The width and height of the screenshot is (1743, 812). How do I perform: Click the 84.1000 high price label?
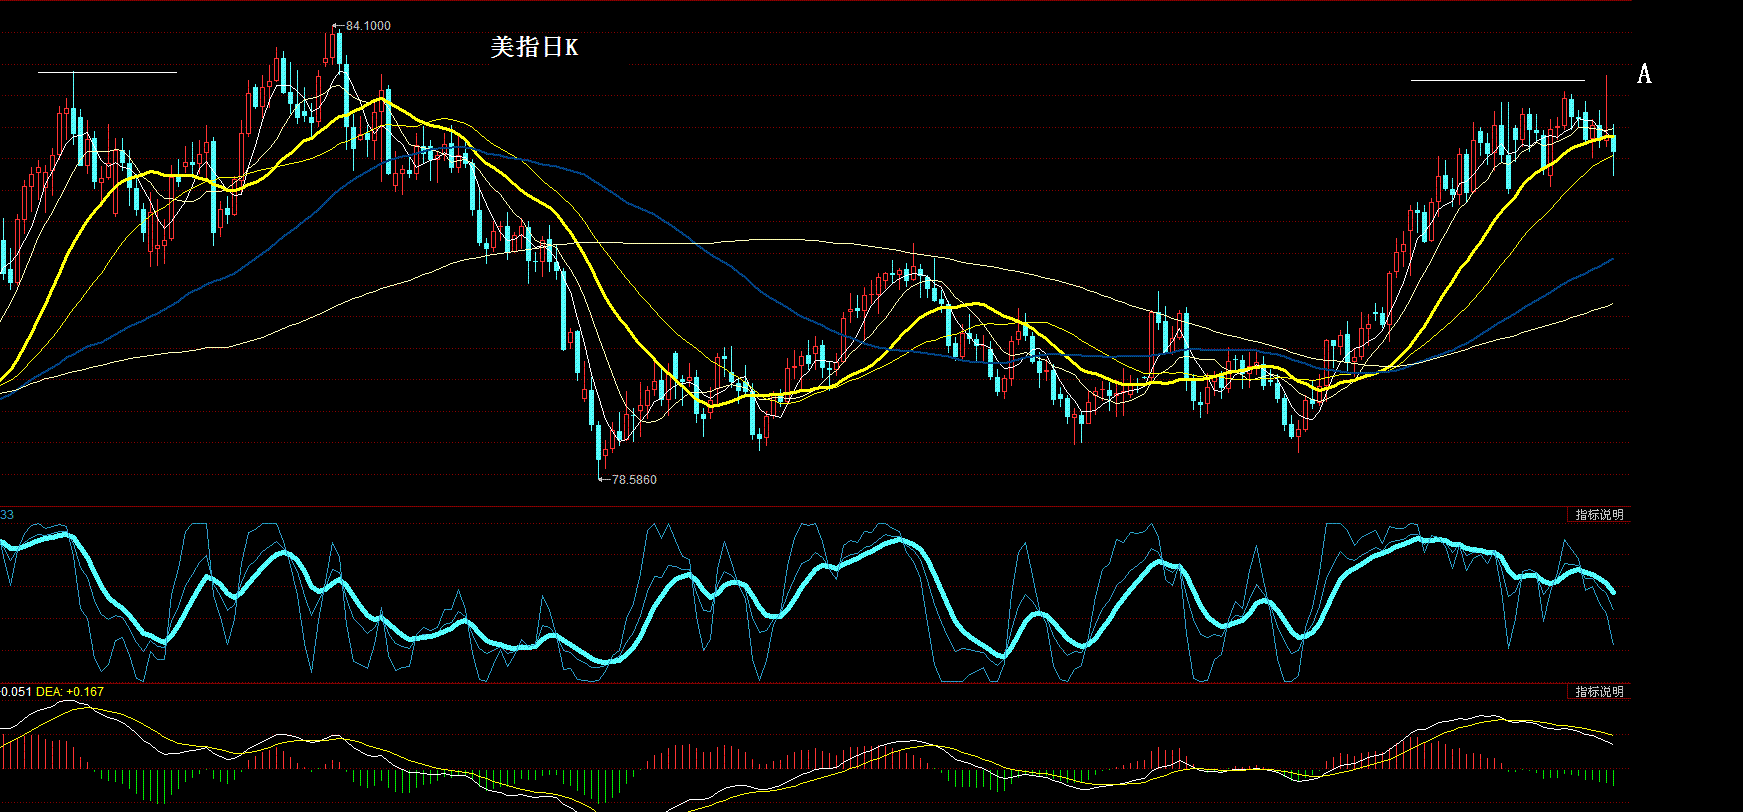[368, 26]
